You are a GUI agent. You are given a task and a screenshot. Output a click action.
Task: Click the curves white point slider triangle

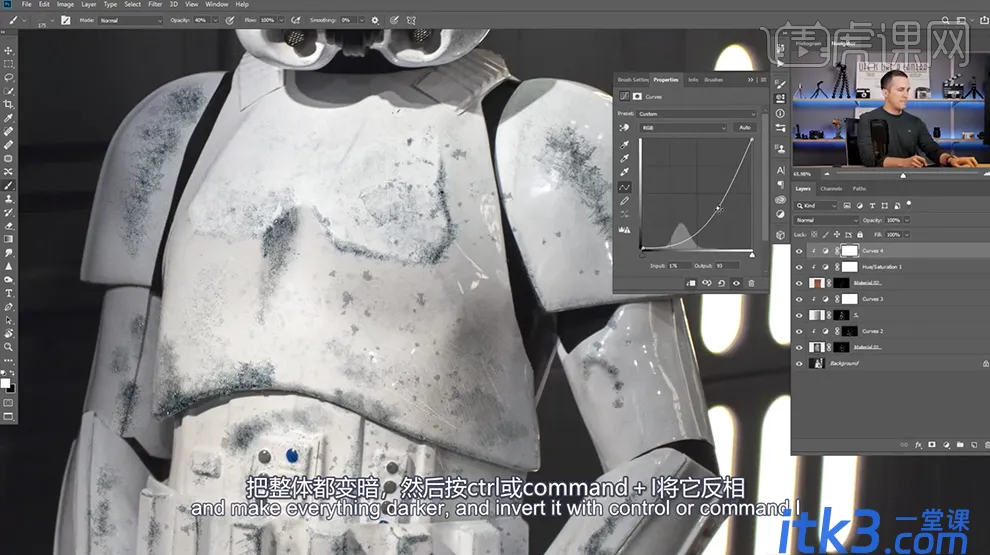tap(752, 254)
